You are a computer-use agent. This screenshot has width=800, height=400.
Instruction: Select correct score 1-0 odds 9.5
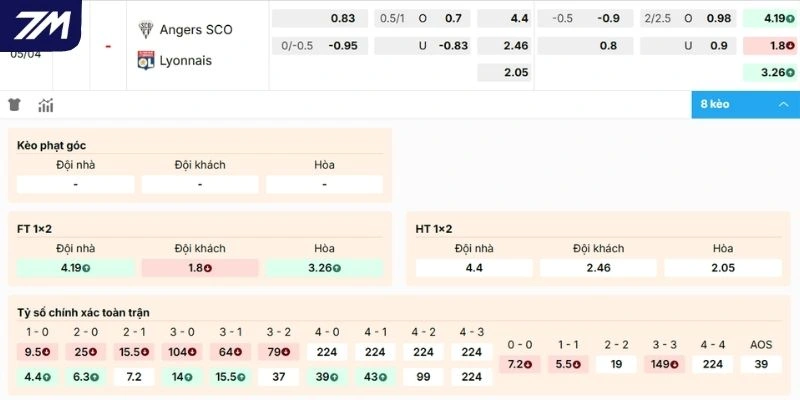(37, 352)
